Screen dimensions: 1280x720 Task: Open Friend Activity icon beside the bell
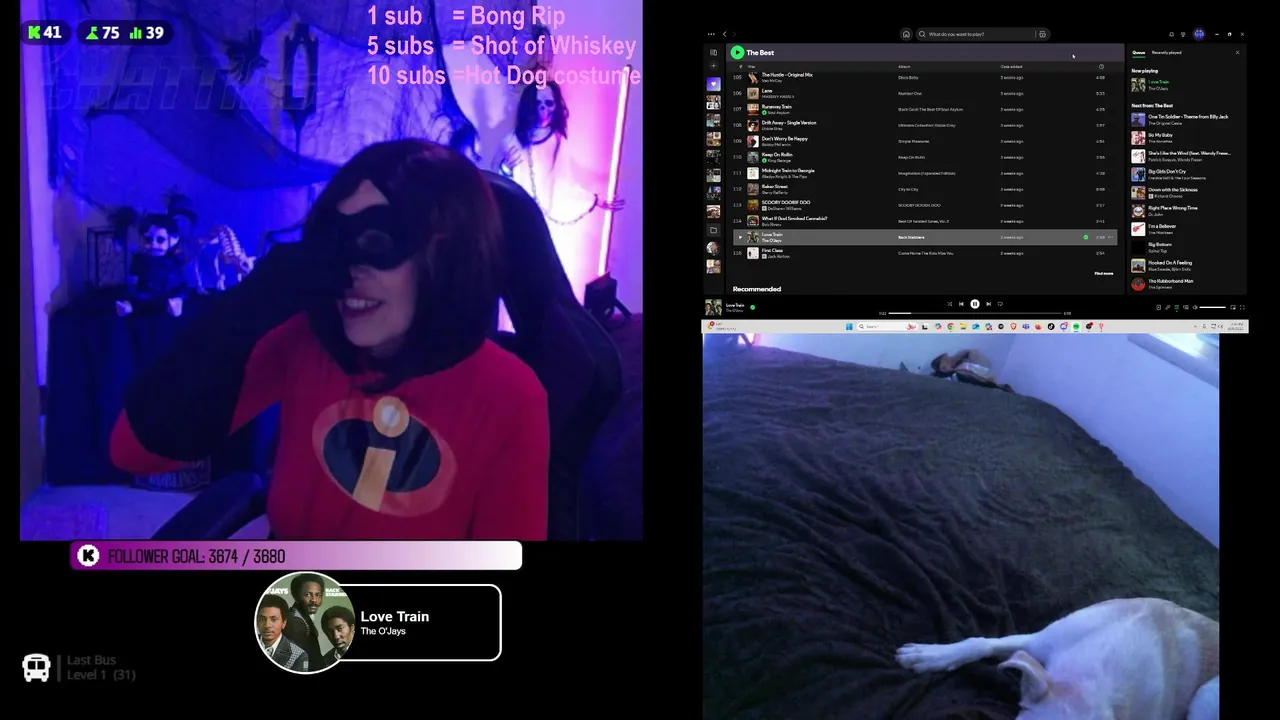(x=1183, y=34)
